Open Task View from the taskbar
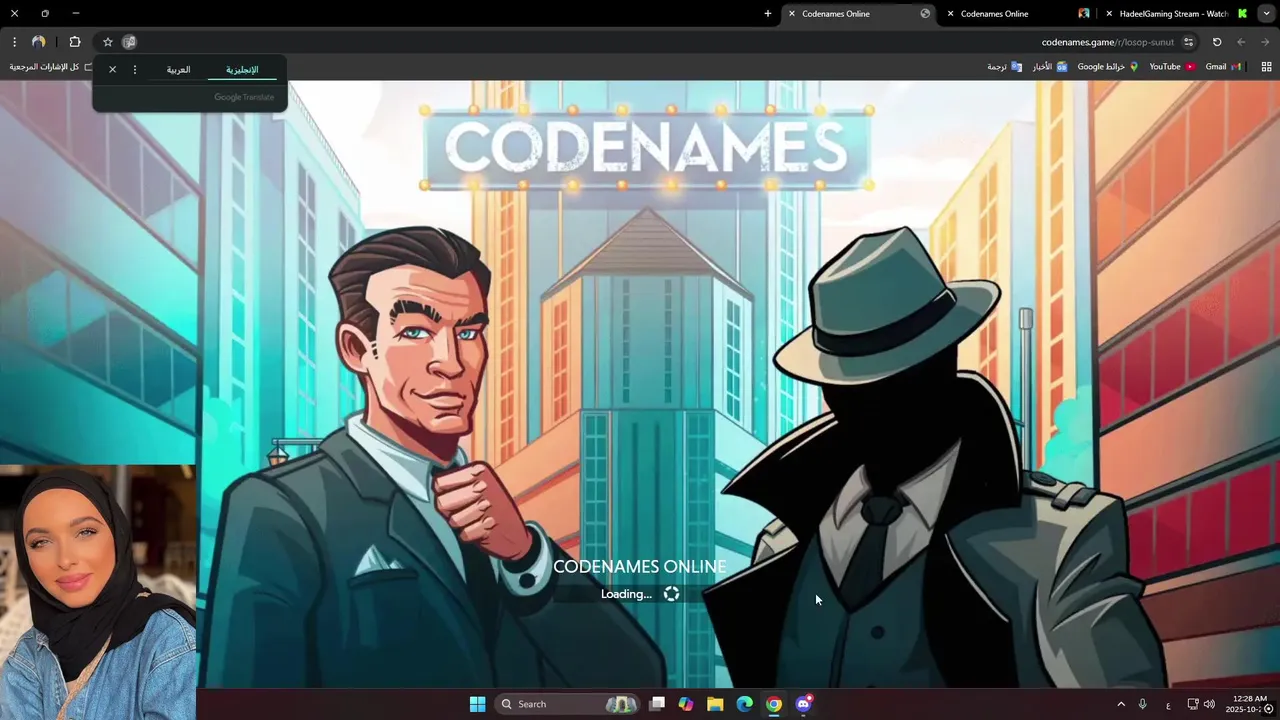The width and height of the screenshot is (1280, 720). [657, 704]
